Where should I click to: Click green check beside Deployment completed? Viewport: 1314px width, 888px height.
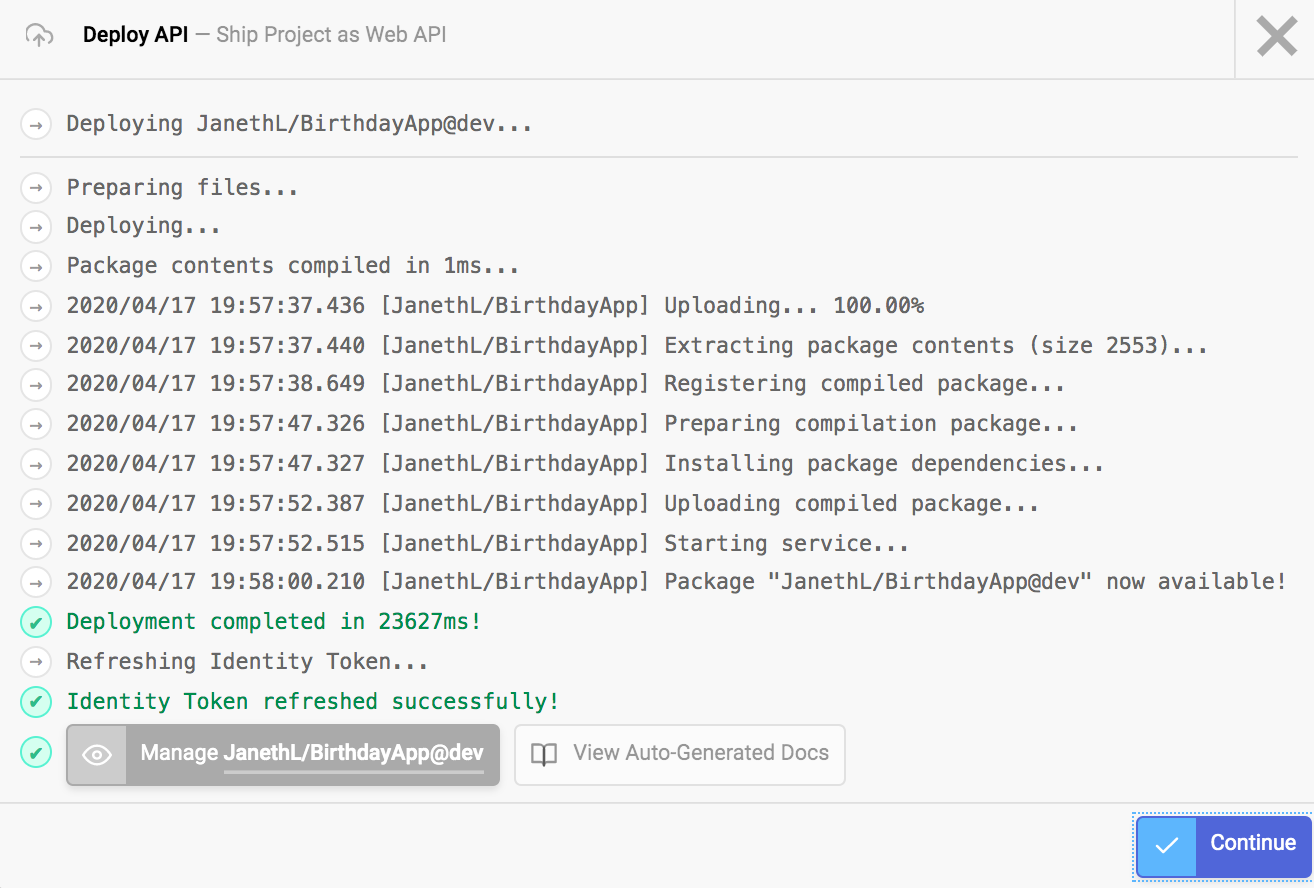coord(36,623)
